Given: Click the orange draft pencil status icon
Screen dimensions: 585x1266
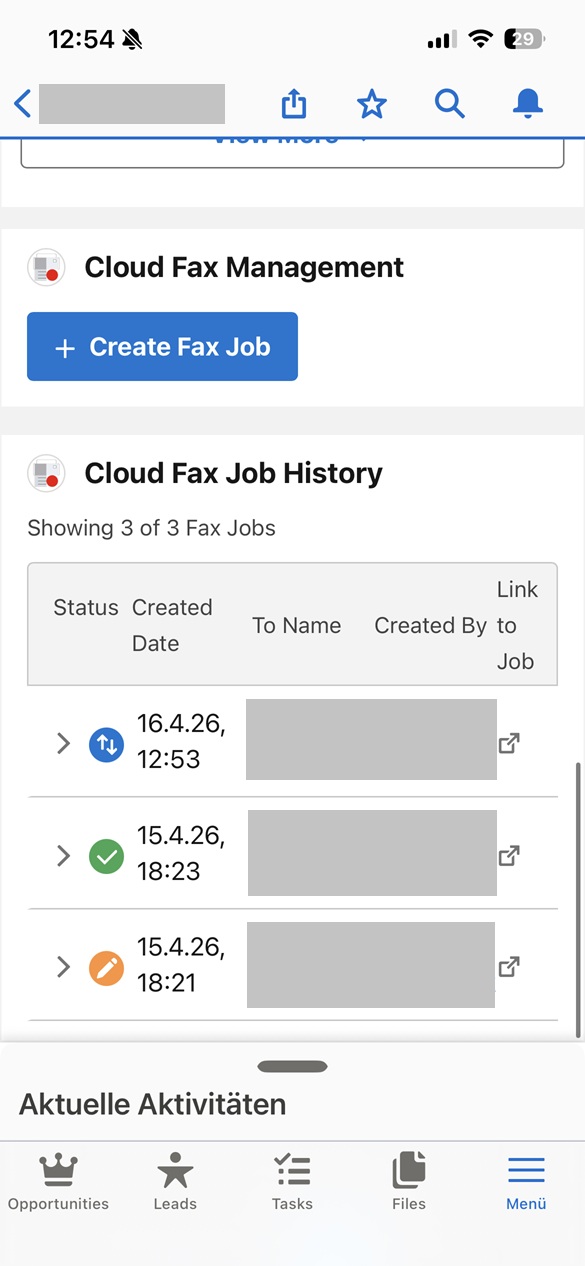Looking at the screenshot, I should (106, 968).
